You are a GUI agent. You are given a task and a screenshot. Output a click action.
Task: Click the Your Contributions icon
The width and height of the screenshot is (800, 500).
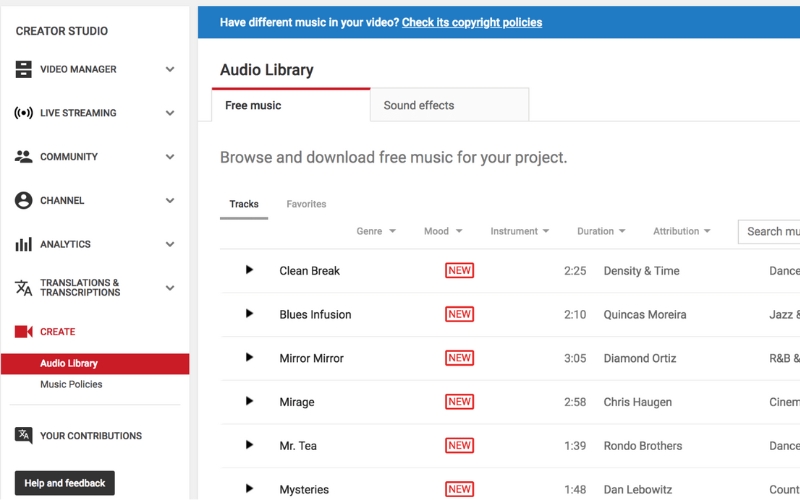click(23, 435)
